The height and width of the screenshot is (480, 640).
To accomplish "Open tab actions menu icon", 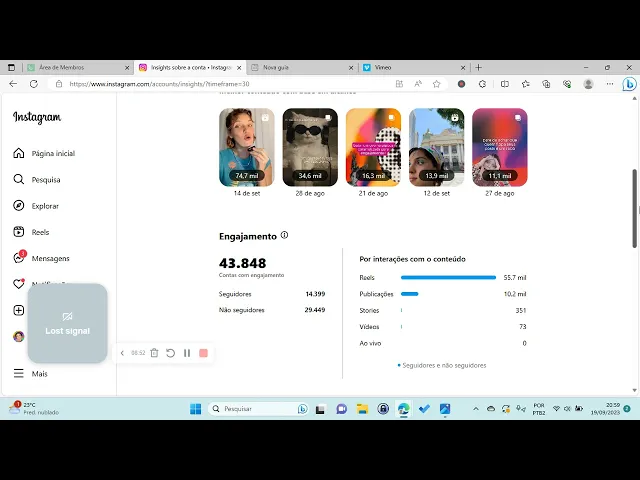I will 11,67.
